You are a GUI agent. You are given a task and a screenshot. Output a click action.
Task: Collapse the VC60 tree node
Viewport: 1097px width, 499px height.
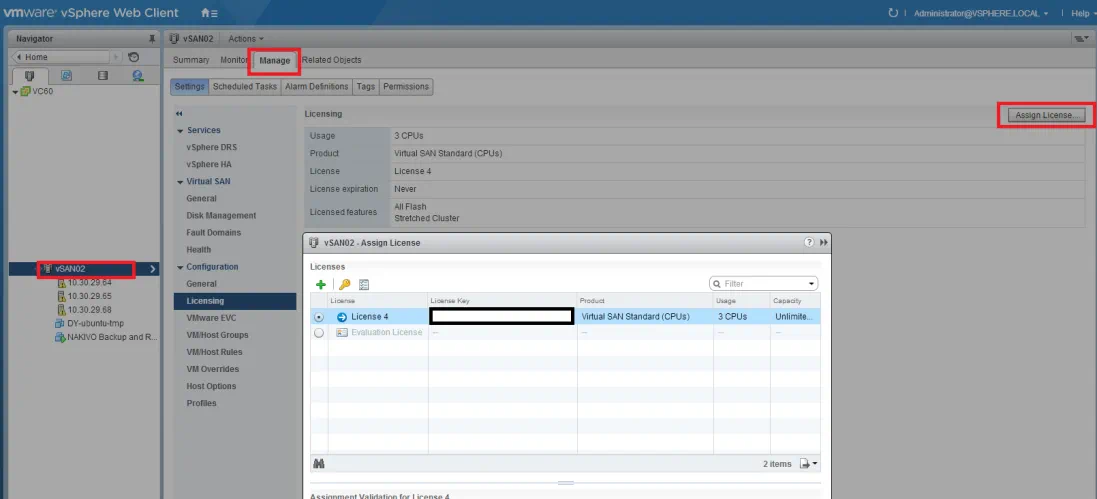15,92
